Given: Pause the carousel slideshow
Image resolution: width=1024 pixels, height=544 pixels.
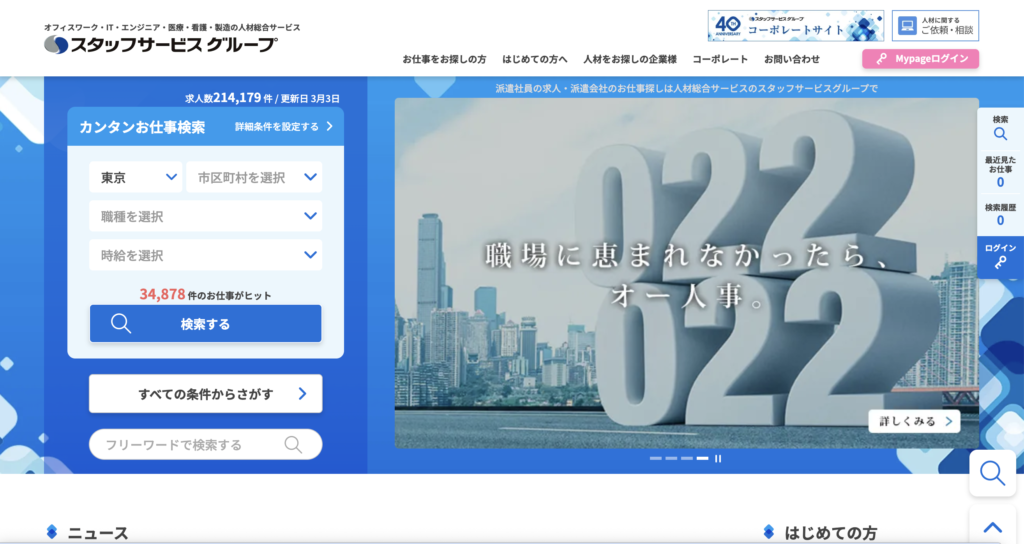Looking at the screenshot, I should pyautogui.click(x=718, y=458).
